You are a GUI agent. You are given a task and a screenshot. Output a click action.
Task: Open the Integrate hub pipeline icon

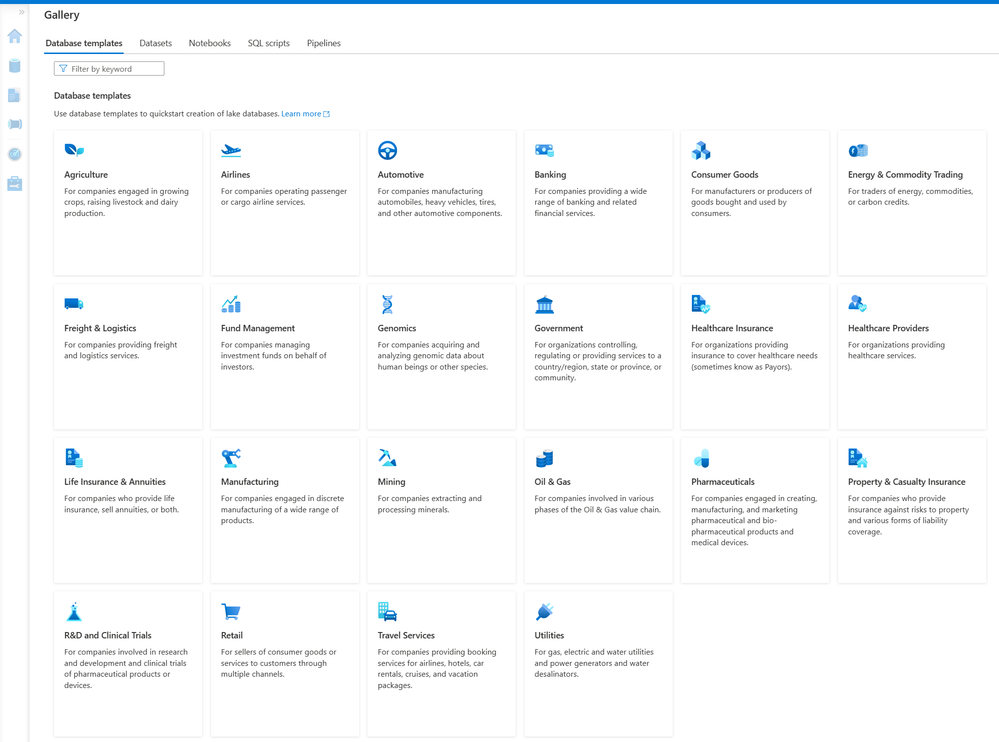(x=15, y=124)
